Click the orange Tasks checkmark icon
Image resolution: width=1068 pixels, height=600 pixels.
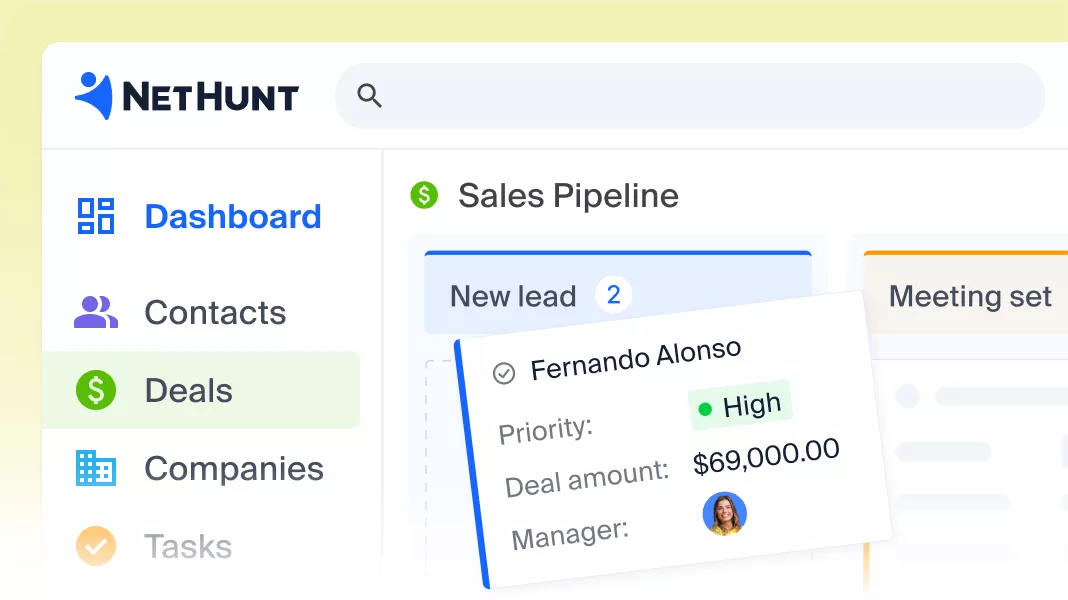[96, 546]
